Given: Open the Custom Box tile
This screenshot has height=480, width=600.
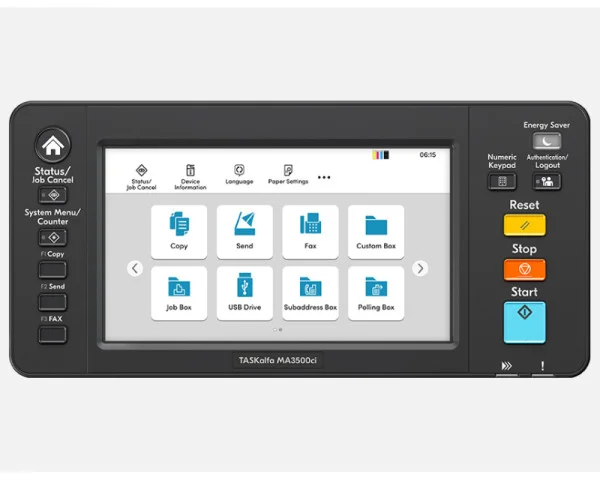Looking at the screenshot, I should (x=376, y=231).
